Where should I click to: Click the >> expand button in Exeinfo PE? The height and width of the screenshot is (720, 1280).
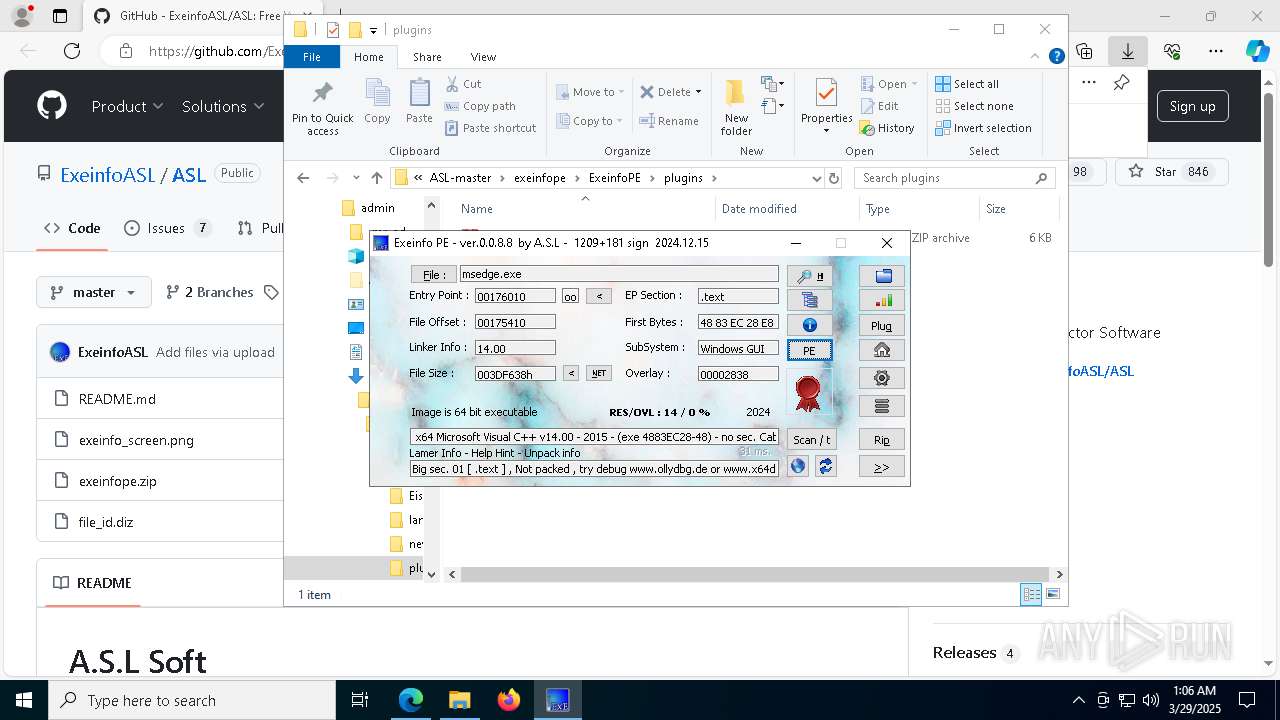(x=882, y=466)
